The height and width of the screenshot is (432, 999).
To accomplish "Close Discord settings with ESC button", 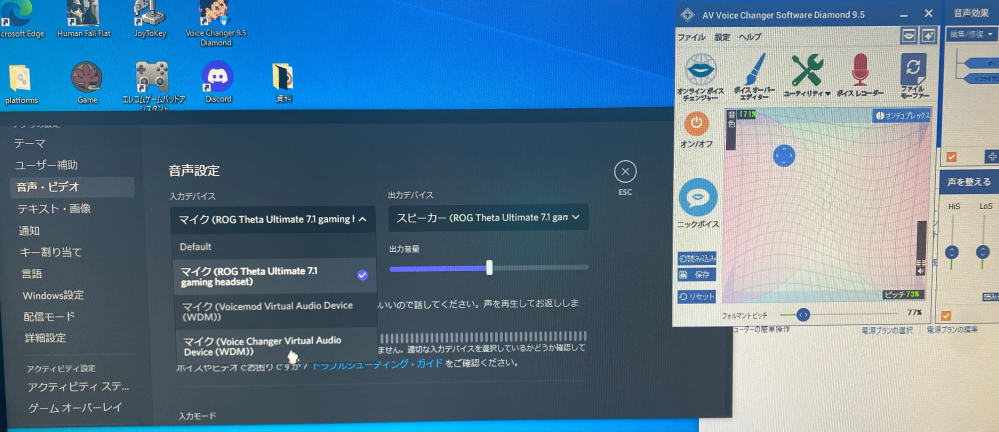I will [x=626, y=172].
